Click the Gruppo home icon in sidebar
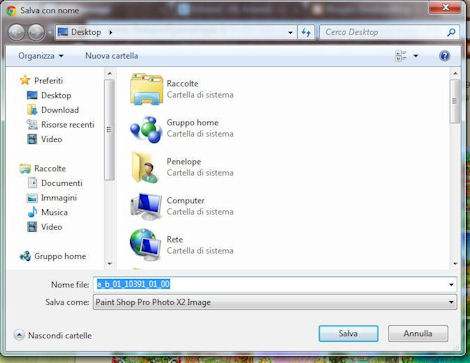470x363 pixels. pos(25,256)
